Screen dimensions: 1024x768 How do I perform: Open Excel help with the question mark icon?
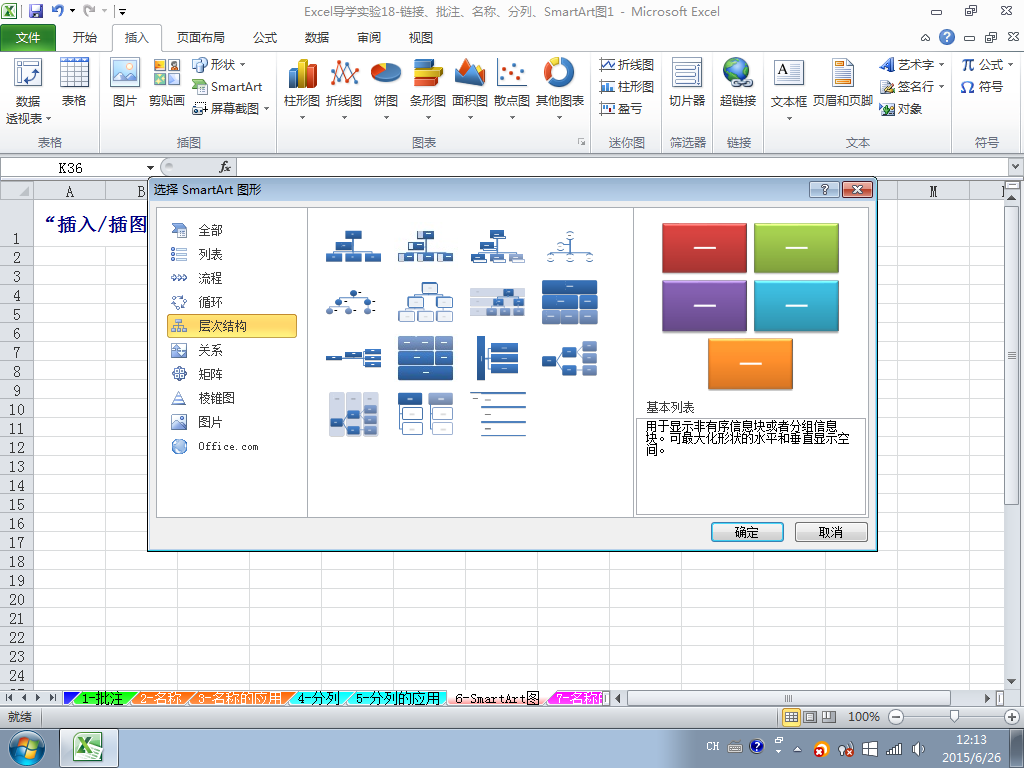pos(947,37)
